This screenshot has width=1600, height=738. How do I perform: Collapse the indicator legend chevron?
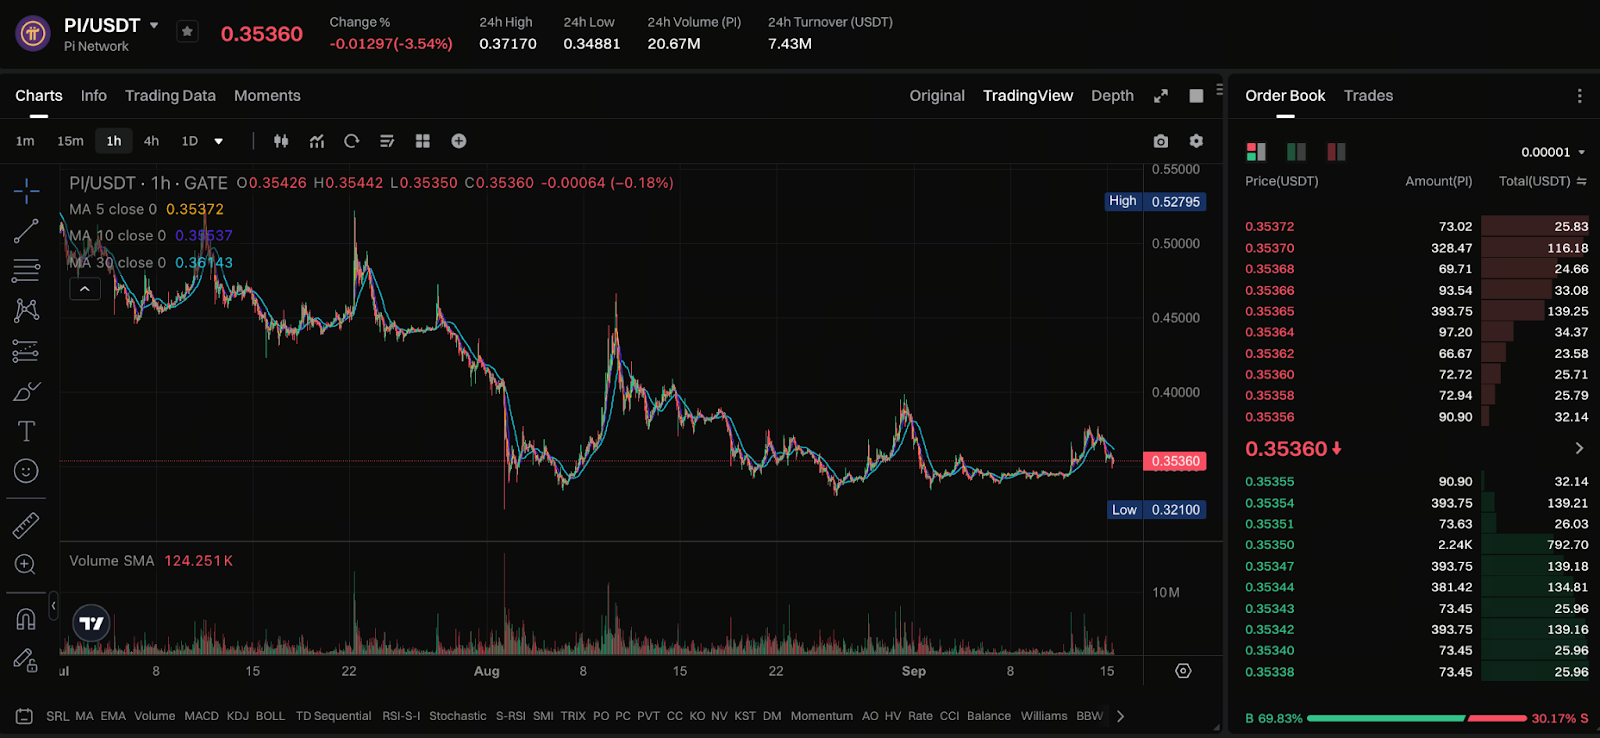coord(85,289)
